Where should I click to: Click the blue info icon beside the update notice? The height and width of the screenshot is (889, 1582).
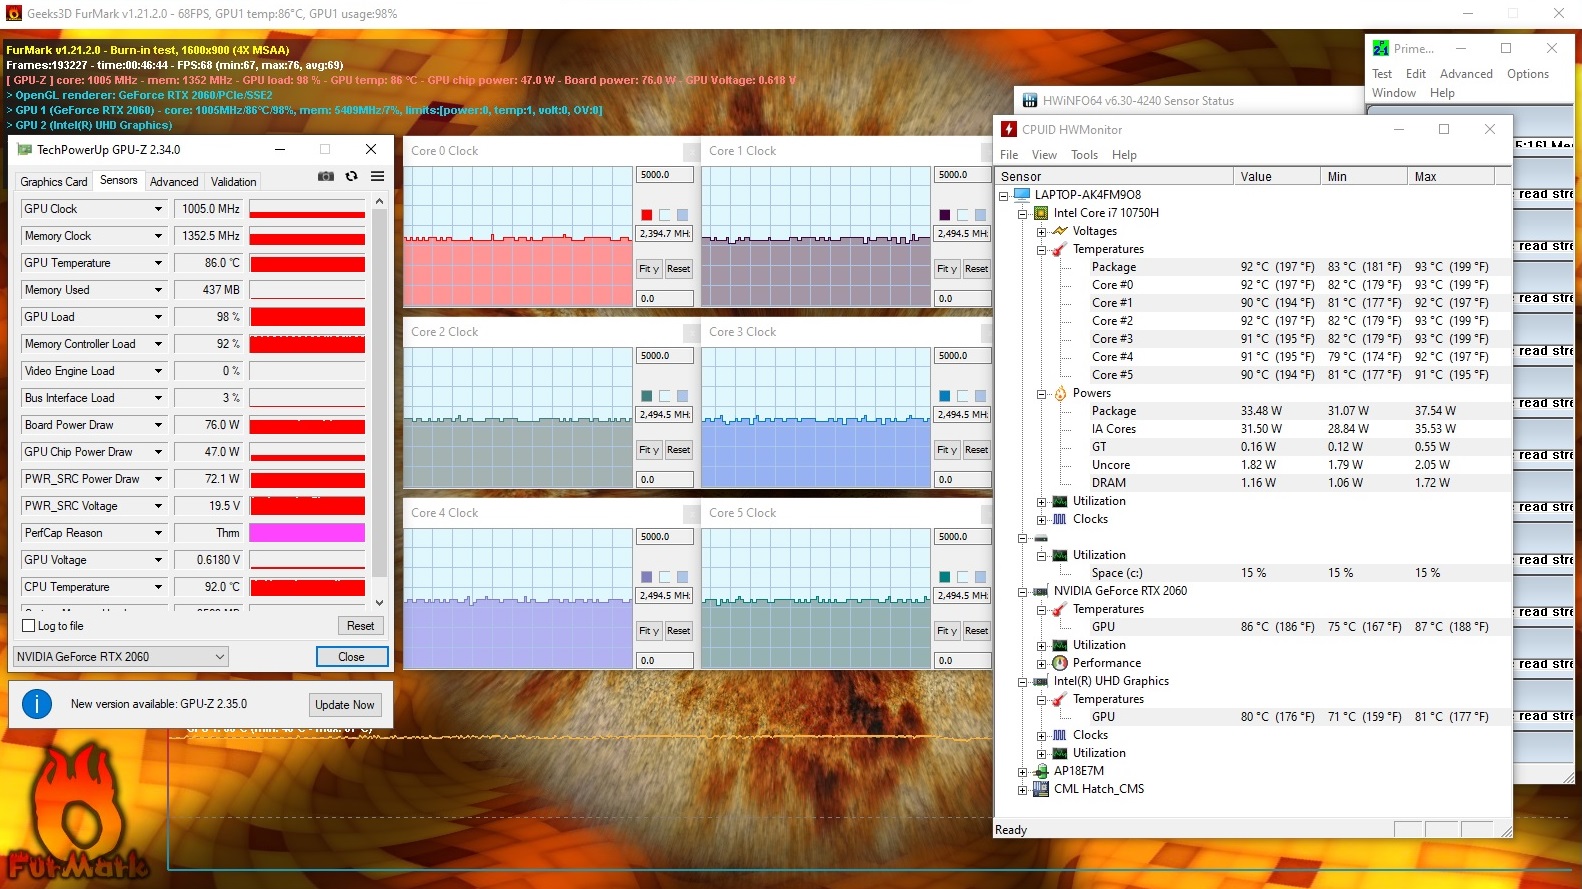37,704
